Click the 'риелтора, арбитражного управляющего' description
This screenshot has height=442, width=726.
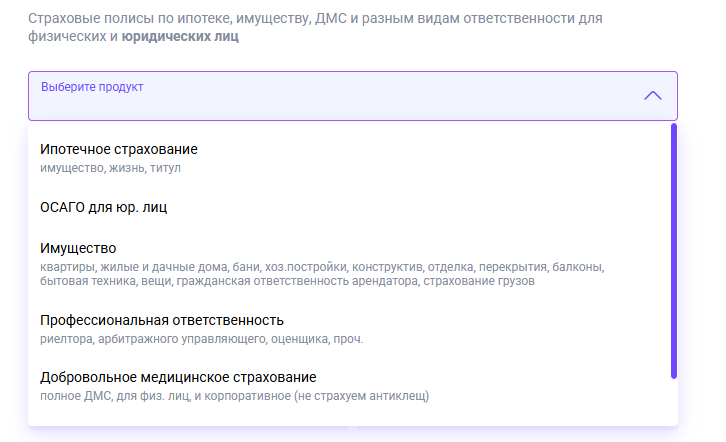[x=201, y=339]
